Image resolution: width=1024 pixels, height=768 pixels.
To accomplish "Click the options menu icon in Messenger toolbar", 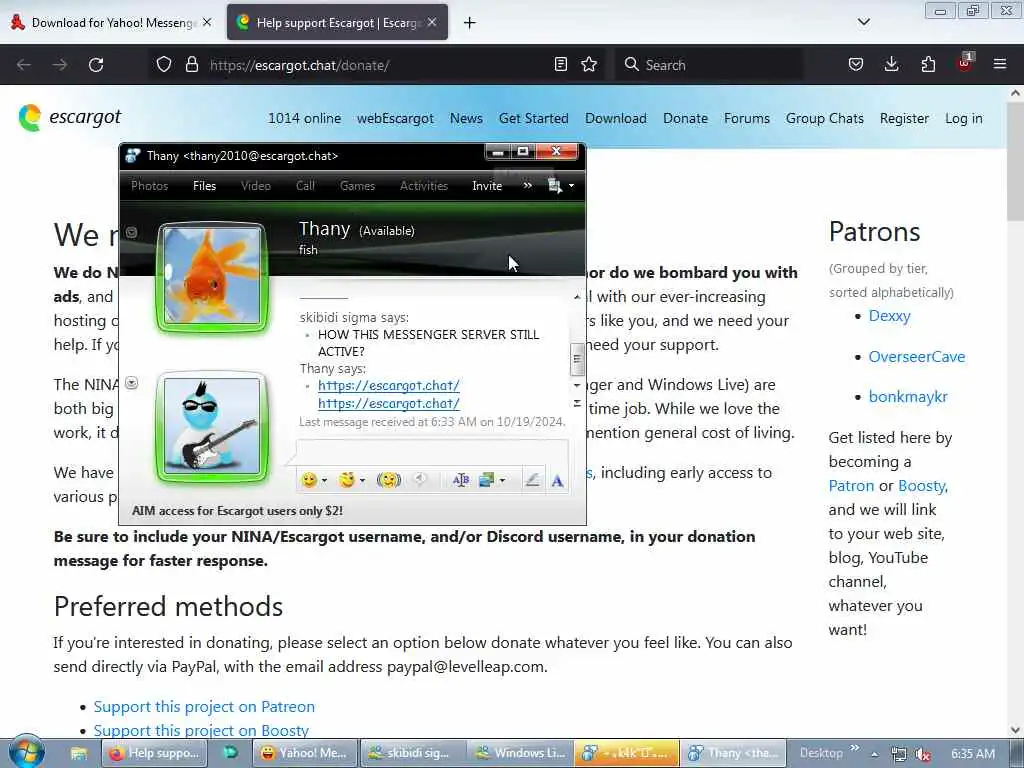I will pyautogui.click(x=555, y=186).
